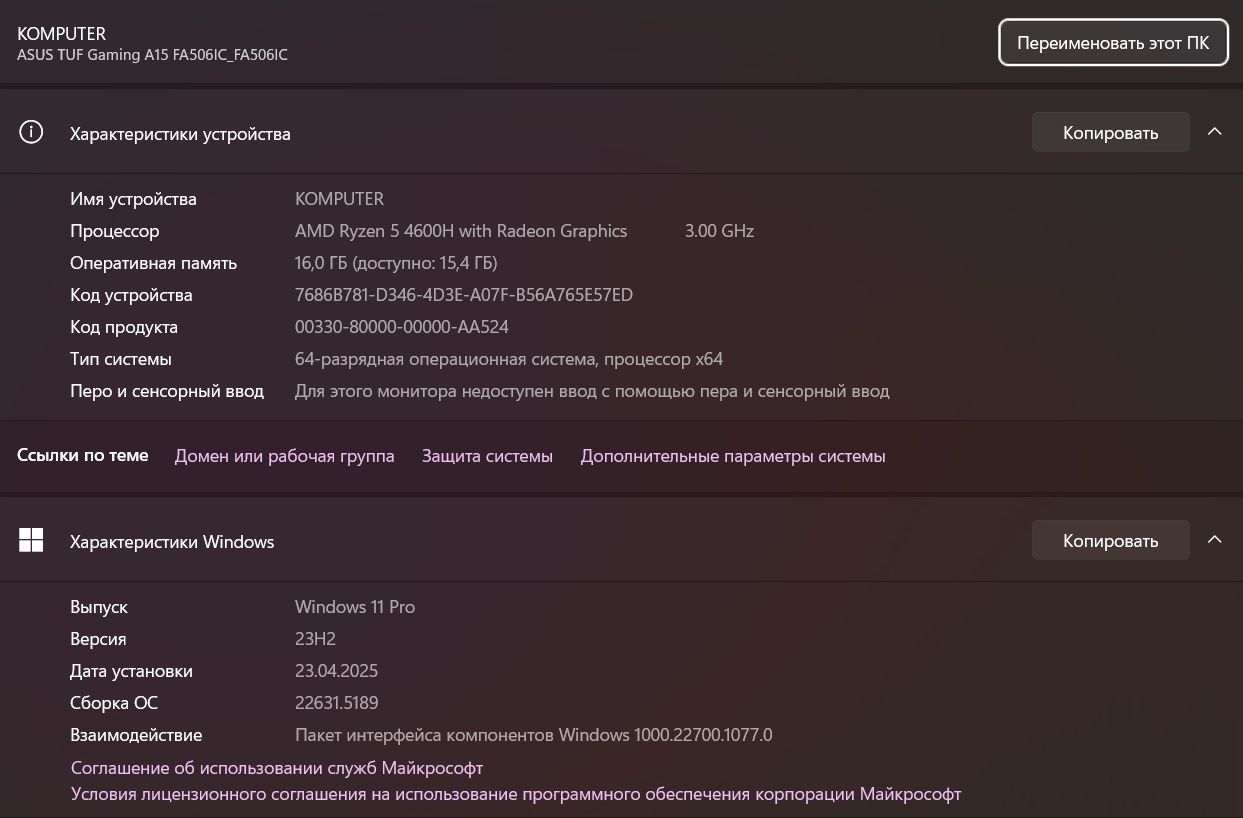Open Условия лицензионного соглашения корпорации Майкрософт link
1243x818 pixels.
tap(516, 794)
